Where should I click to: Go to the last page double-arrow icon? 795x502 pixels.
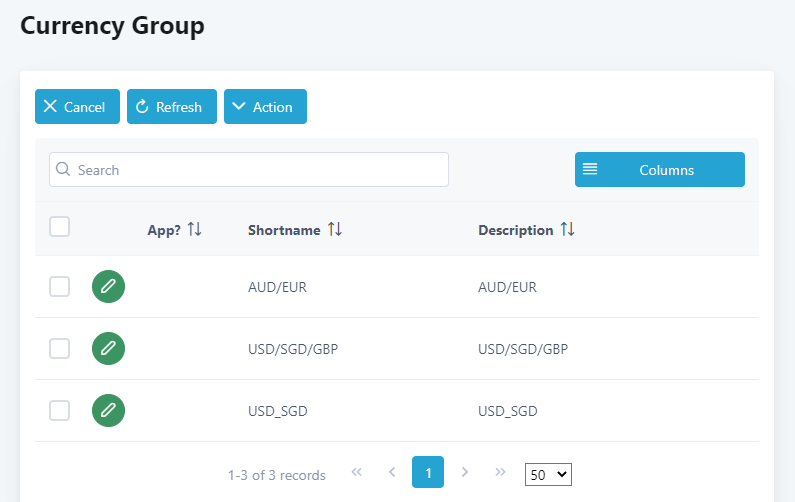pos(500,473)
